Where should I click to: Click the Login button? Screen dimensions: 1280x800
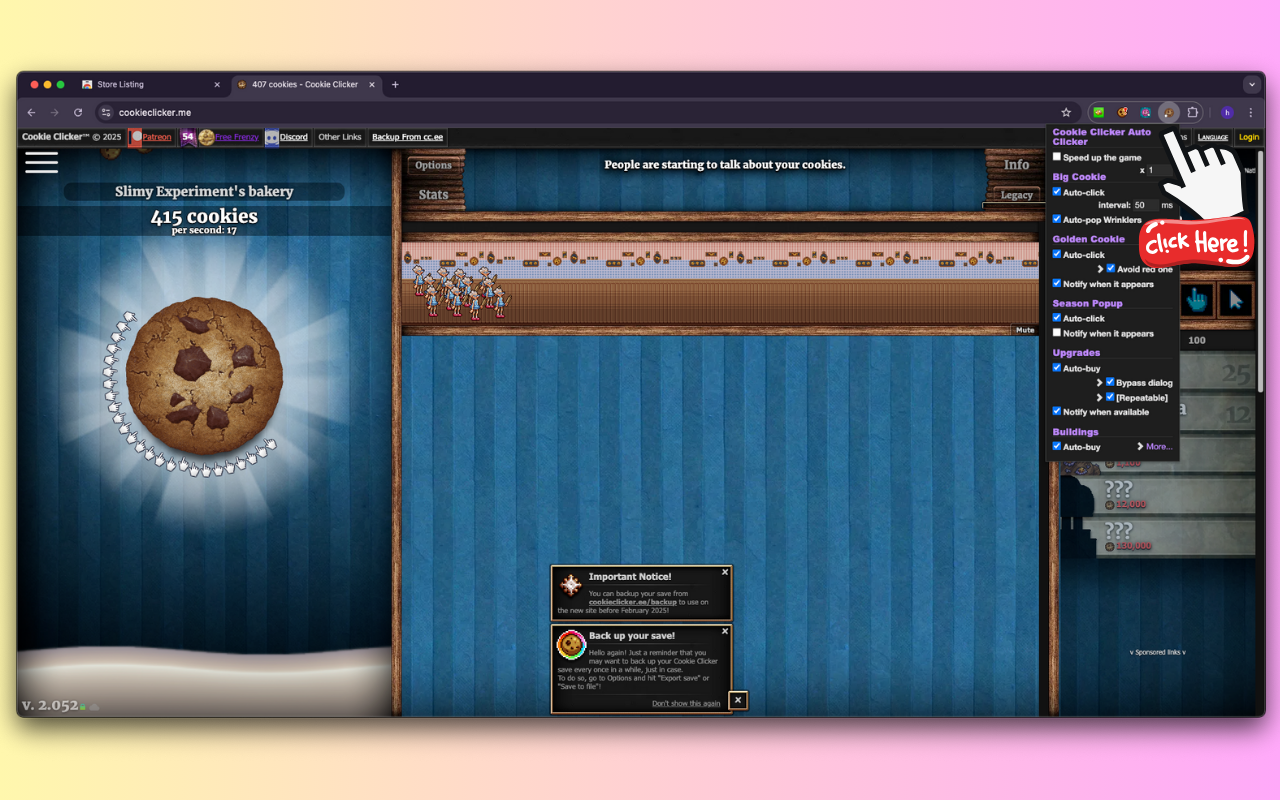coord(1249,137)
